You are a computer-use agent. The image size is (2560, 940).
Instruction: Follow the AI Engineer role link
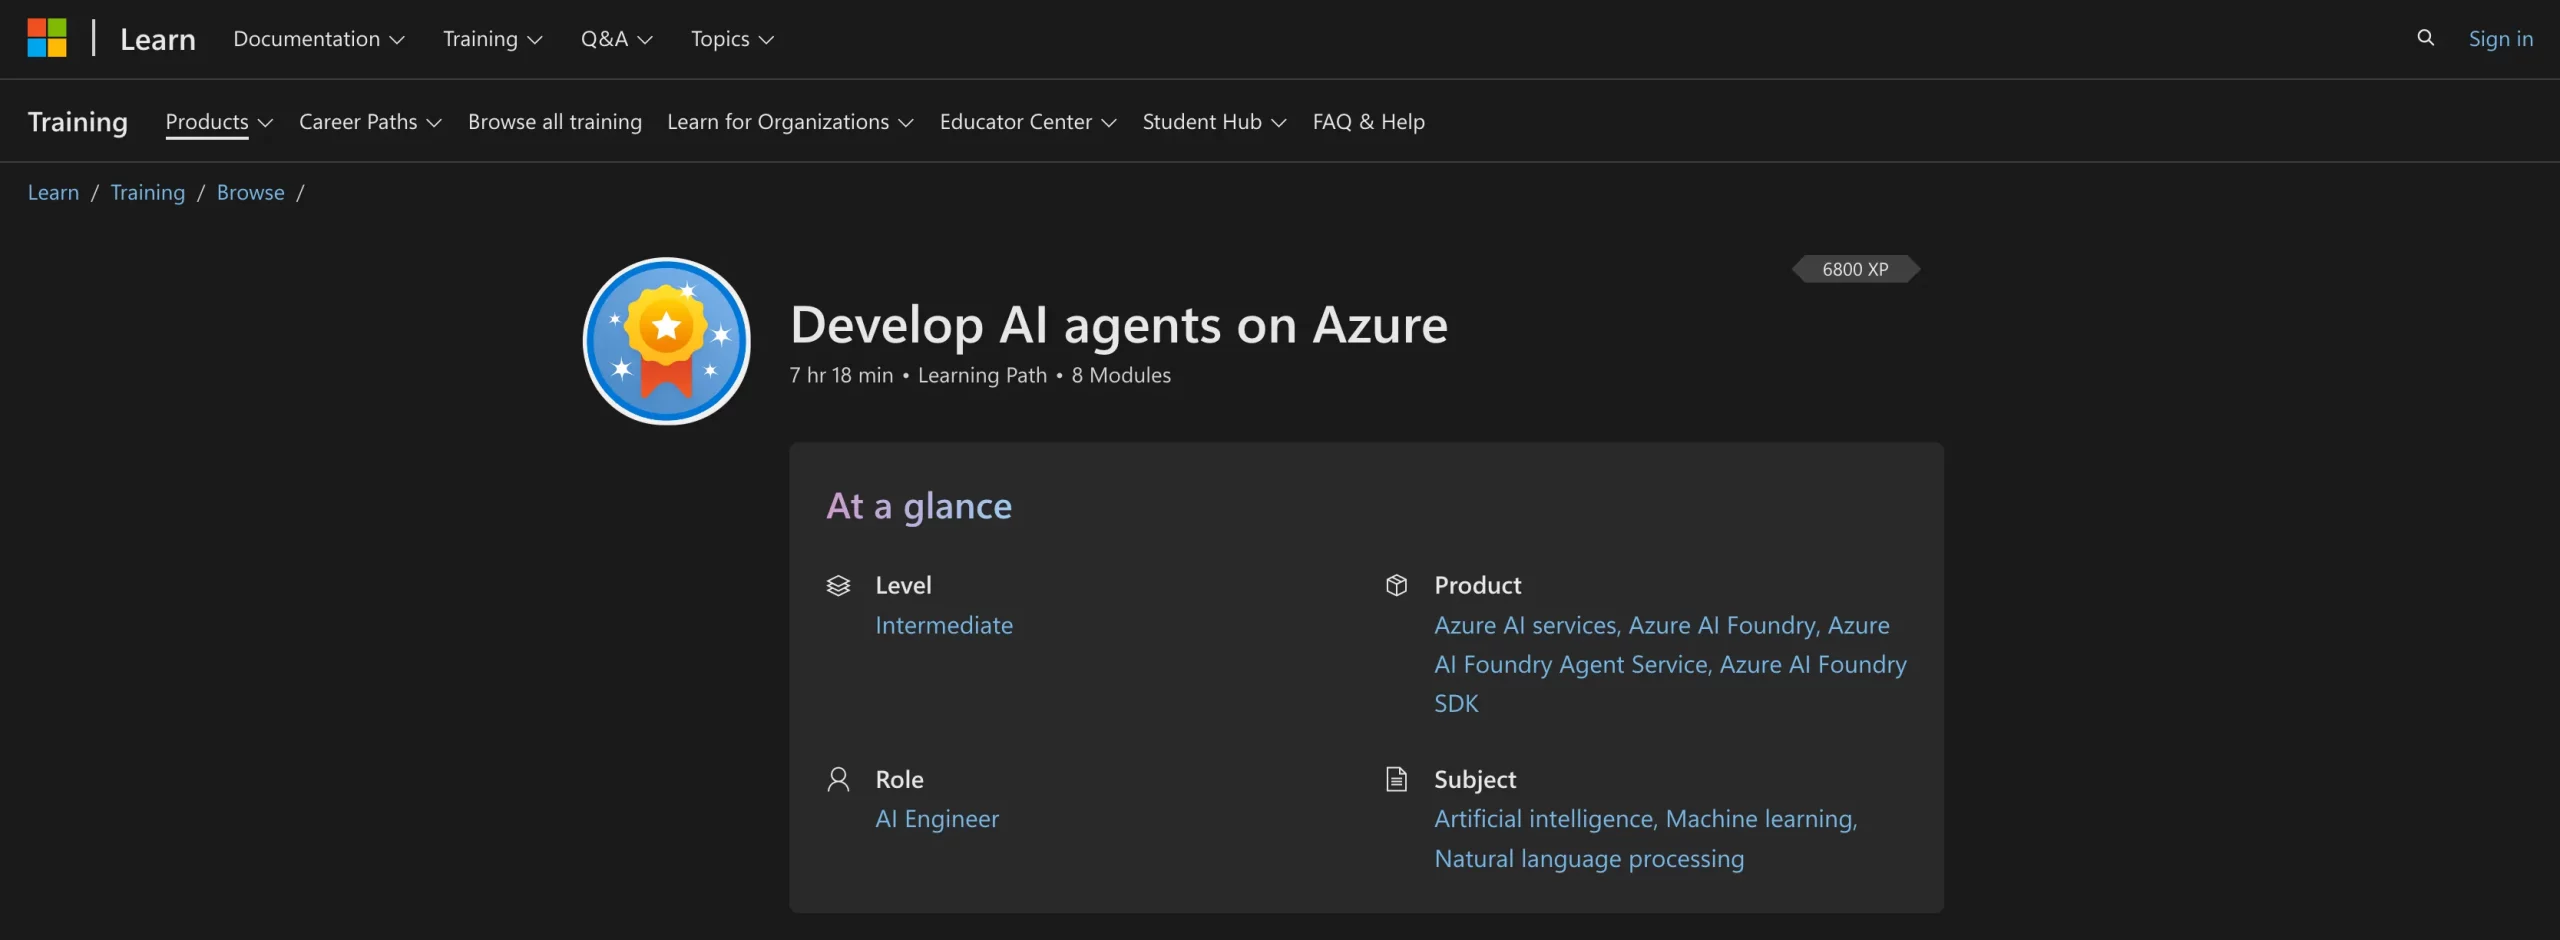[936, 819]
